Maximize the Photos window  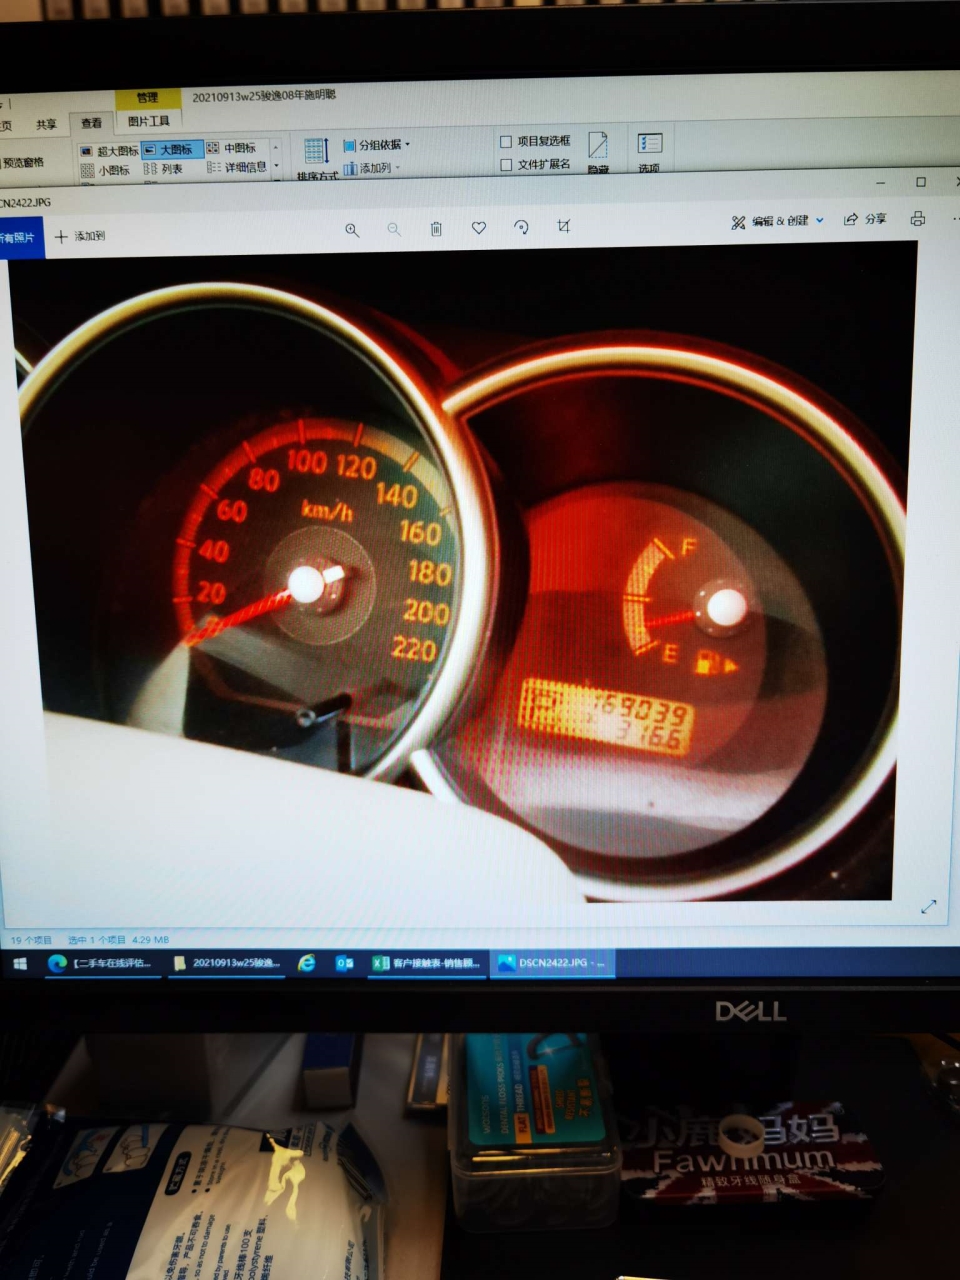pyautogui.click(x=921, y=182)
